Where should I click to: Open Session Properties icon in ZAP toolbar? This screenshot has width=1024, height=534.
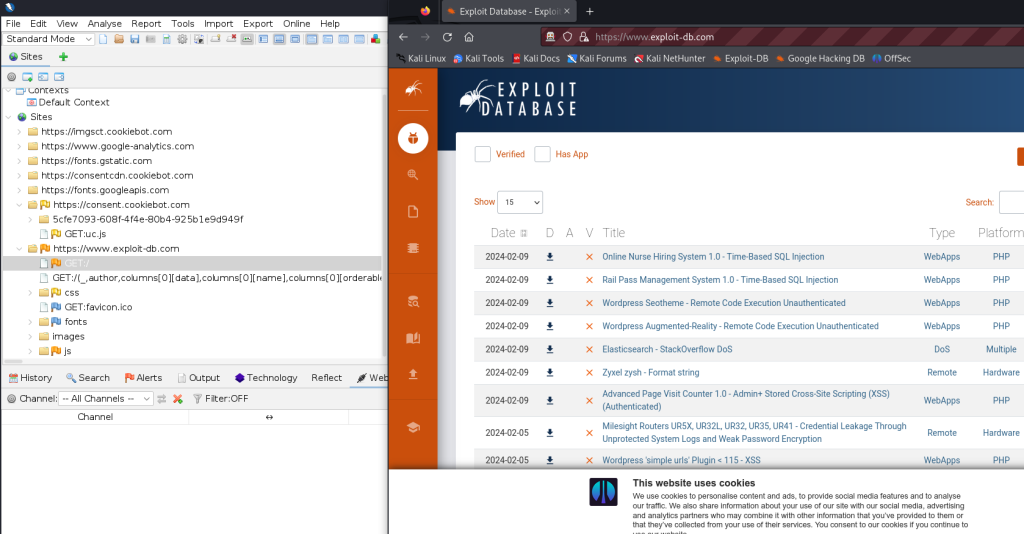pyautogui.click(x=167, y=39)
